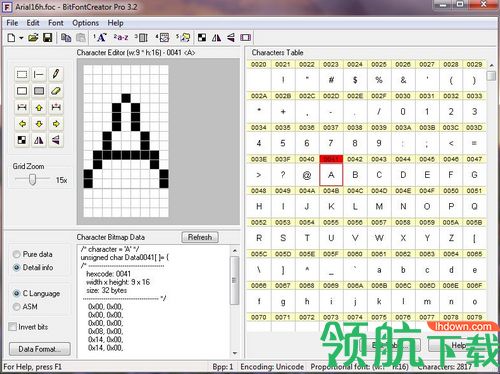
Task: Click the shift right arrow tool
Action: point(56,124)
